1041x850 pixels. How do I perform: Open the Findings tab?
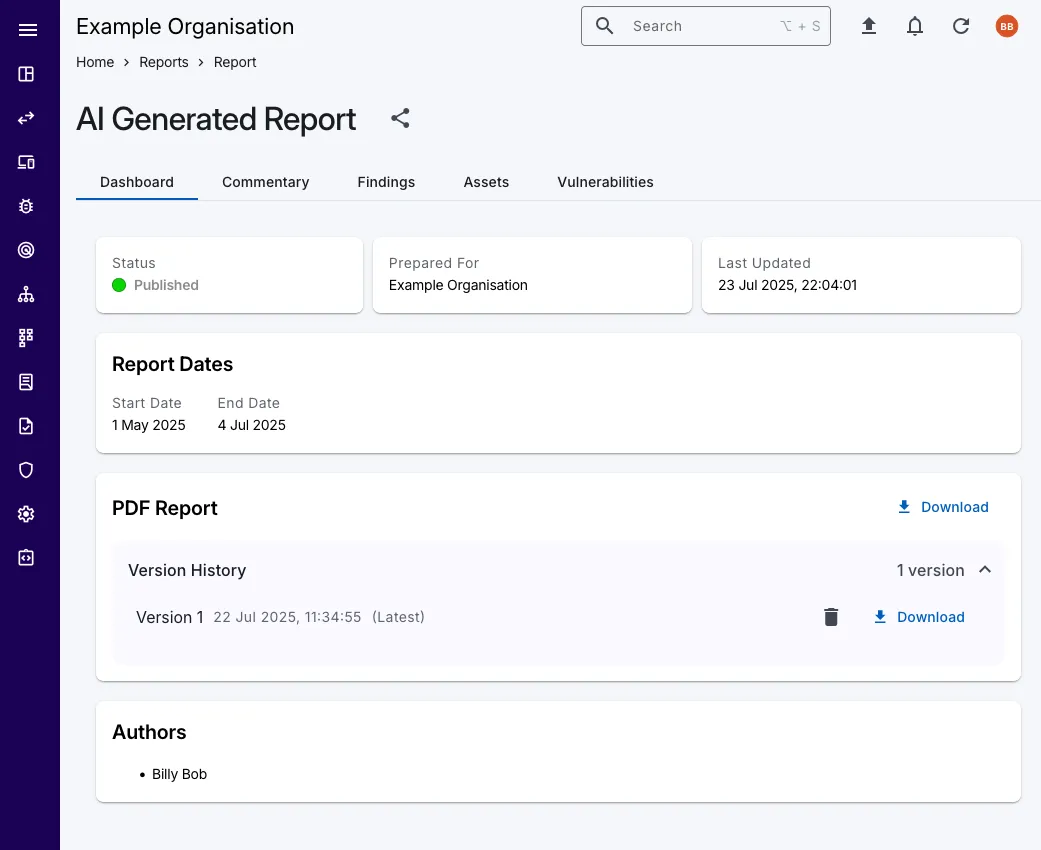coord(386,182)
